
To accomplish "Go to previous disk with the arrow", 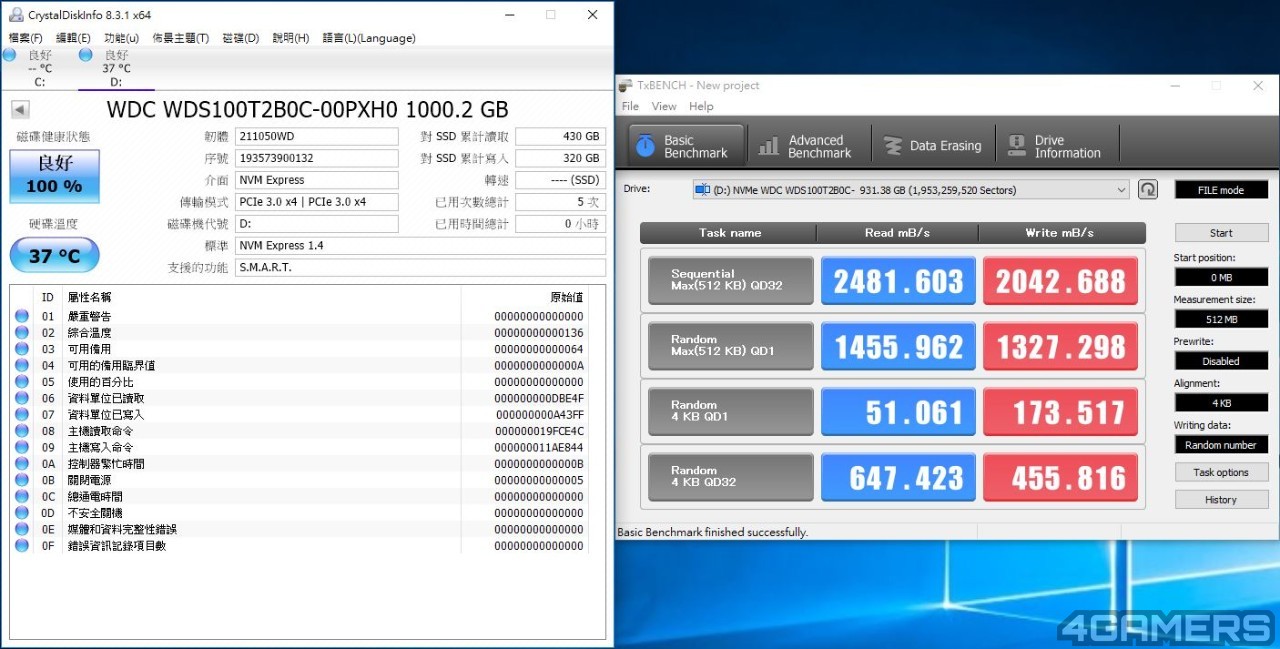I will coord(20,109).
